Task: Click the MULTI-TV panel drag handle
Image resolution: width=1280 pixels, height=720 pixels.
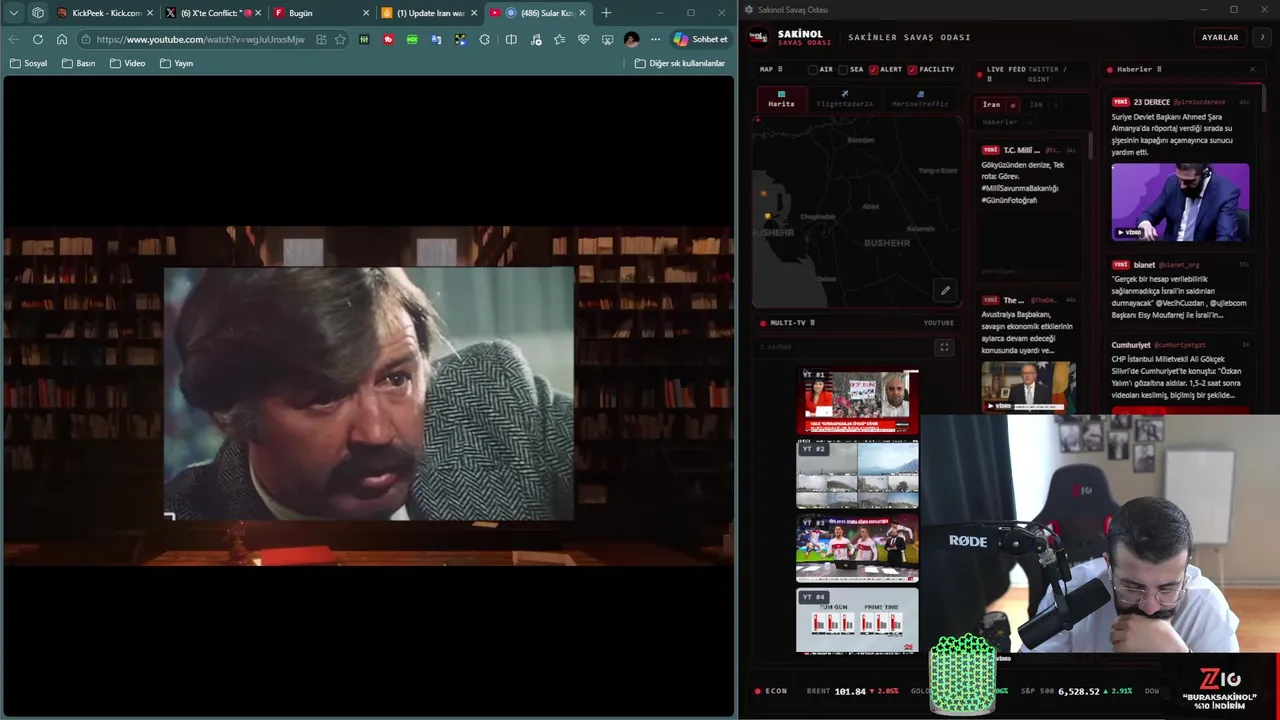Action: point(812,323)
